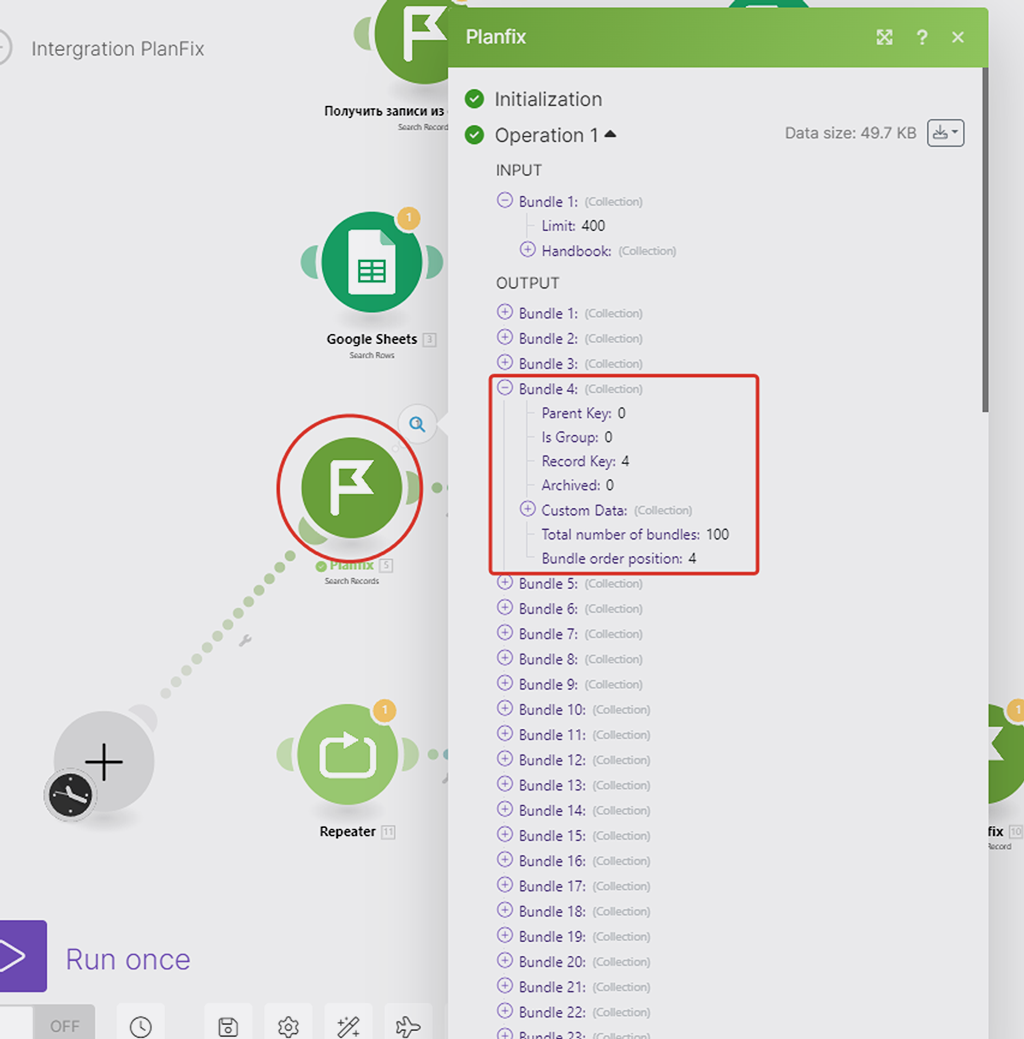Expand Planfix panel to full screen
Image resolution: width=1024 pixels, height=1039 pixels.
pyautogui.click(x=884, y=37)
